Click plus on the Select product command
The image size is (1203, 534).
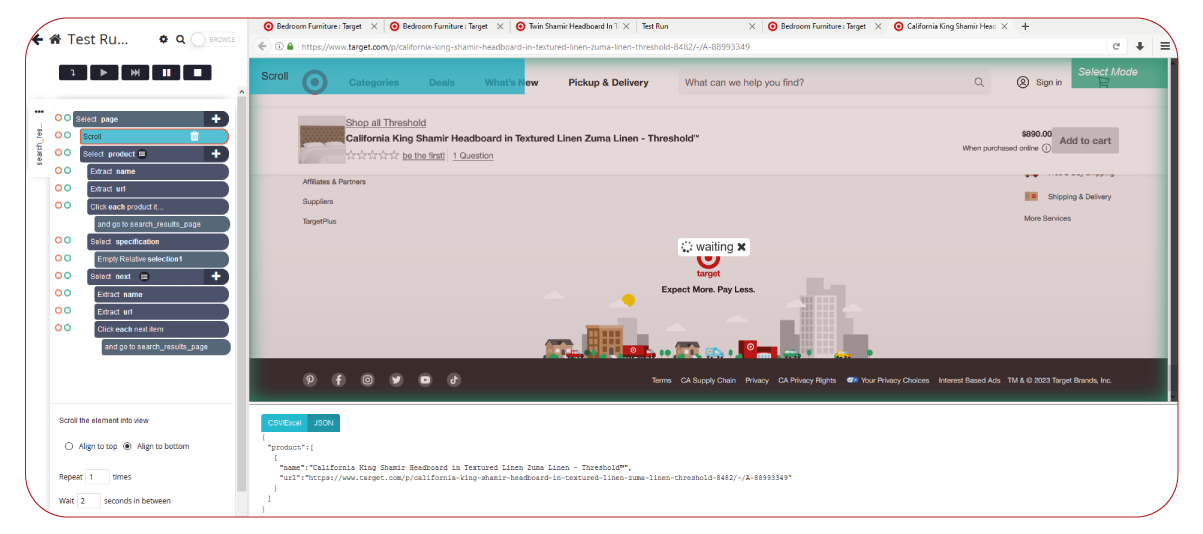216,154
